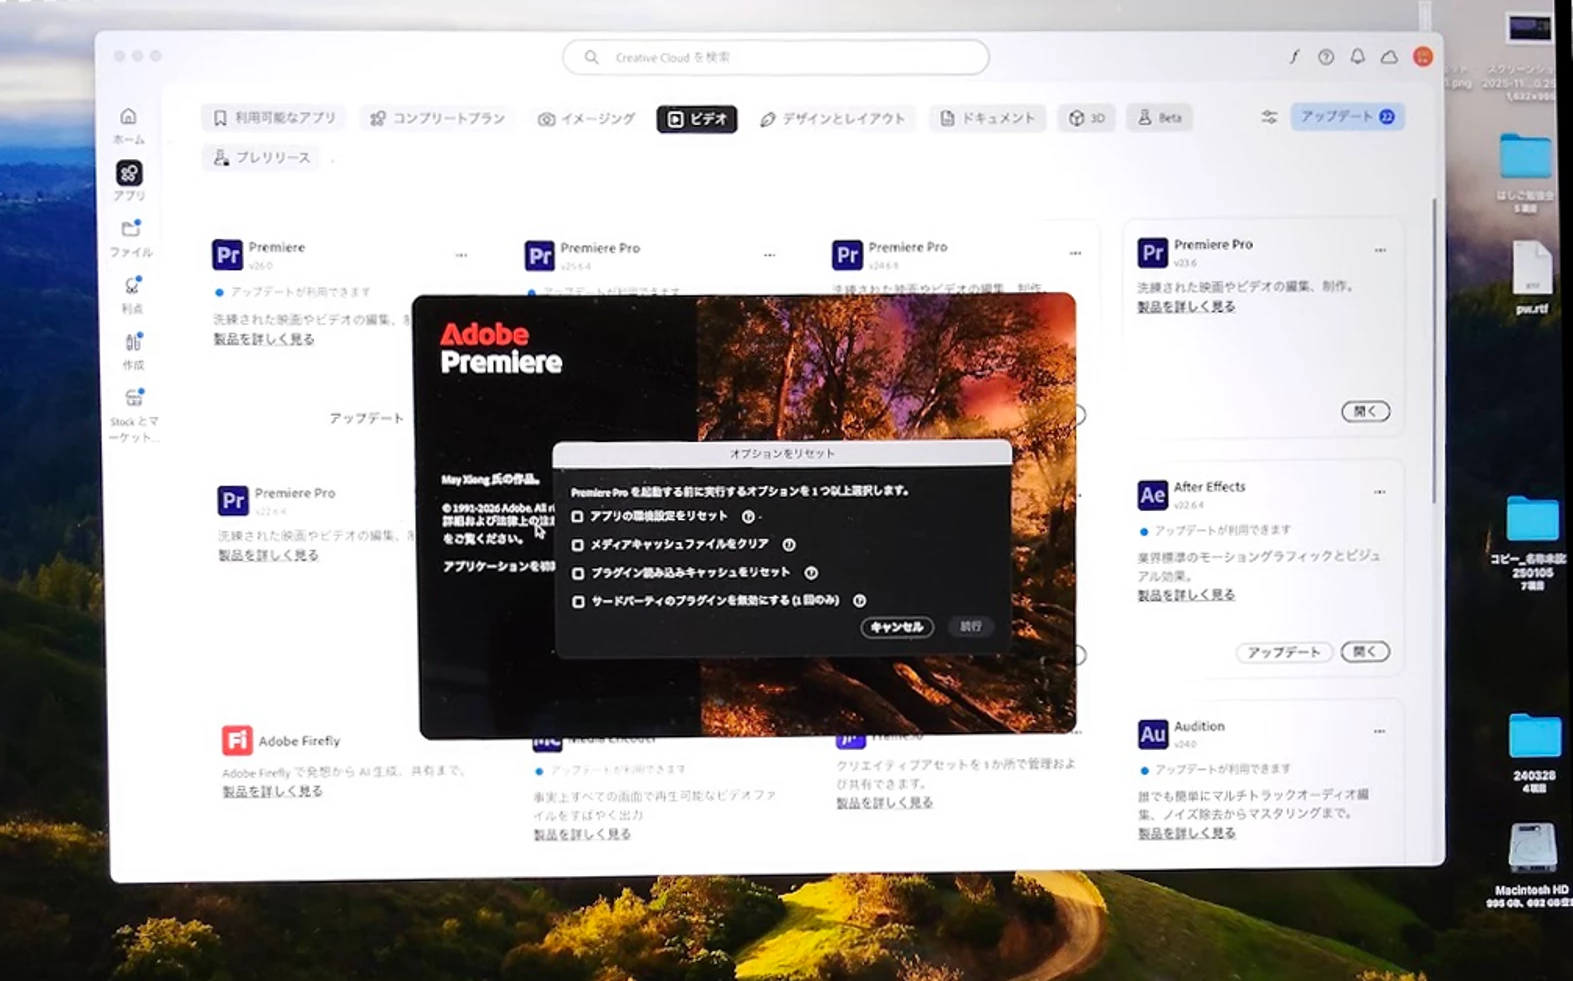The image size is (1573, 981).
Task: Follow 製品を詳しく見る link for Premiere Pro v23.6
Action: 1186,306
